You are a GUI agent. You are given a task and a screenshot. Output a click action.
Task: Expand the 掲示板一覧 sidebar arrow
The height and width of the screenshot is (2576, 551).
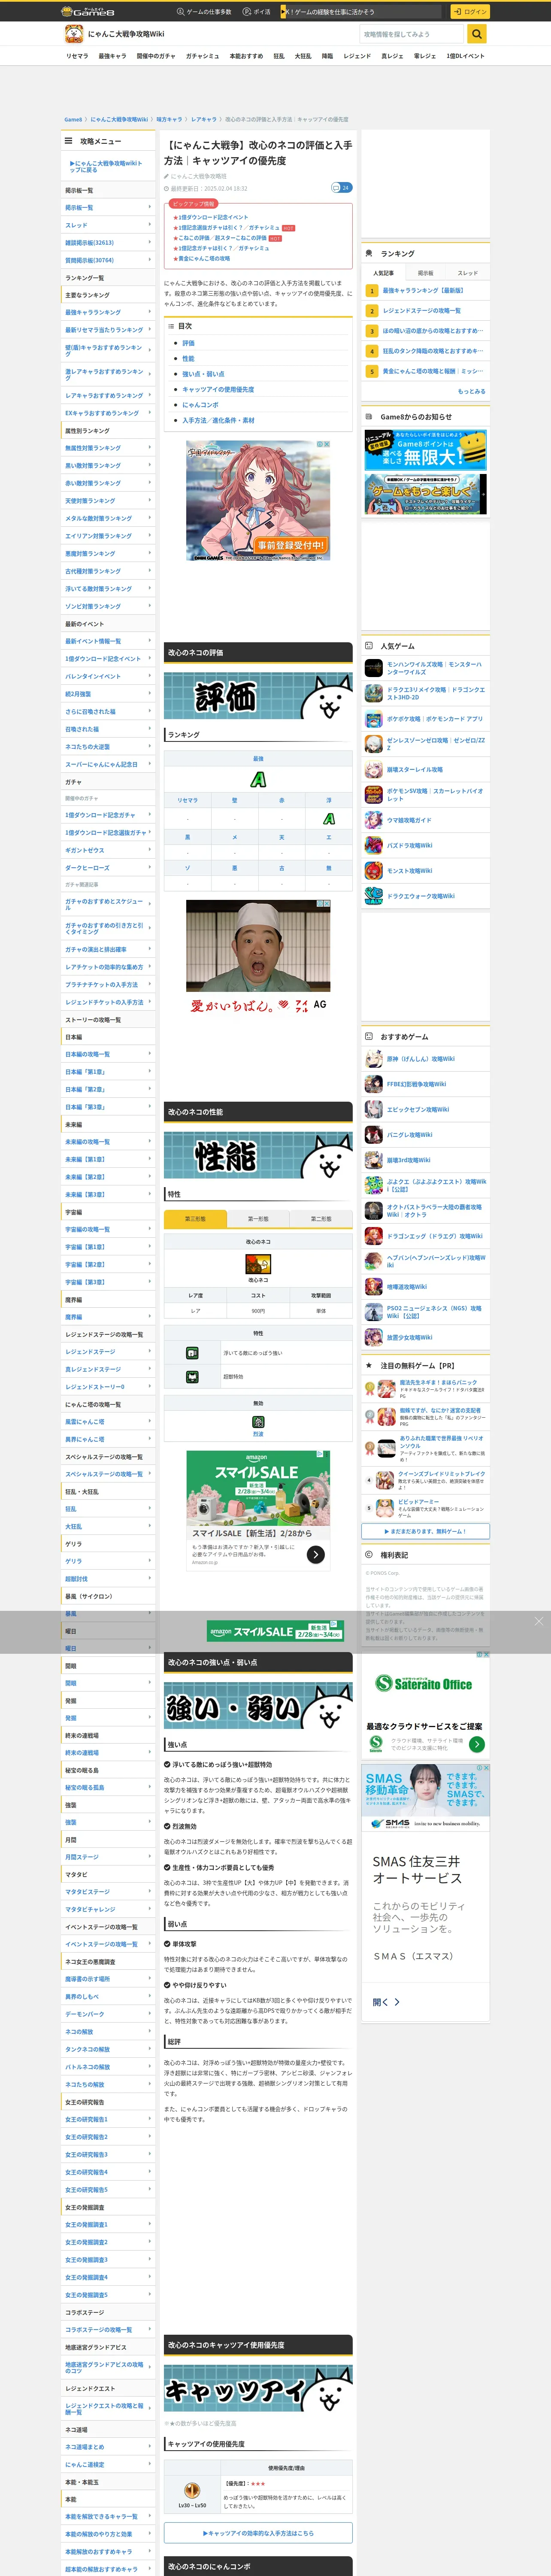click(x=150, y=207)
